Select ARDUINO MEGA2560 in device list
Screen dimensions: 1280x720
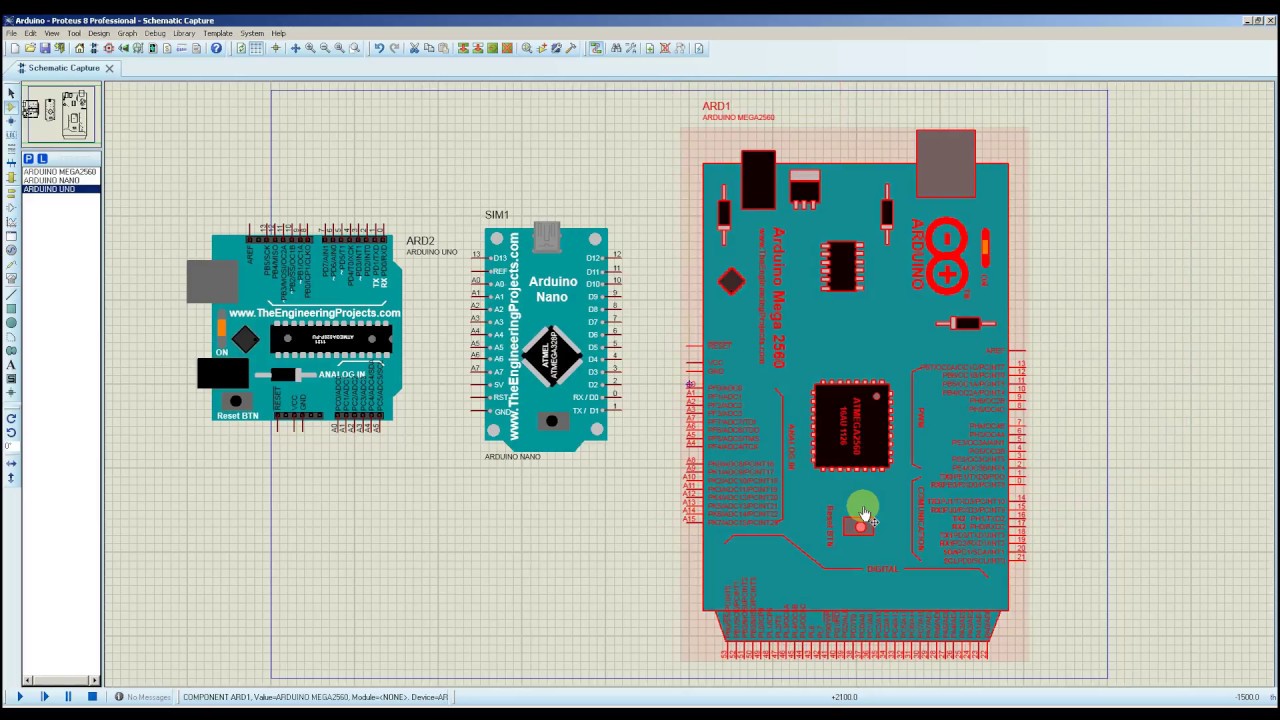(60, 172)
